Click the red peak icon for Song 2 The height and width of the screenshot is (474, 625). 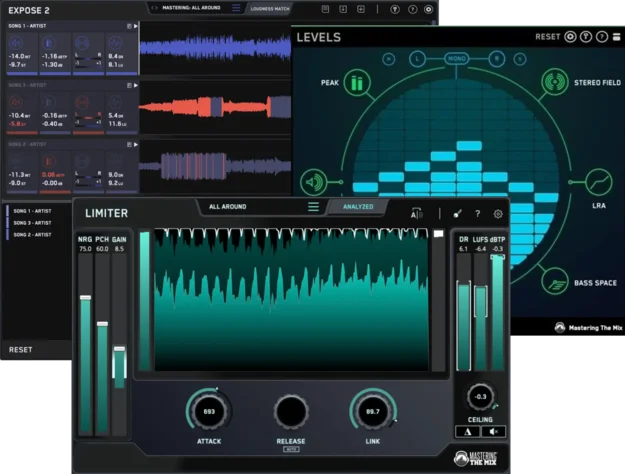pyautogui.click(x=49, y=161)
